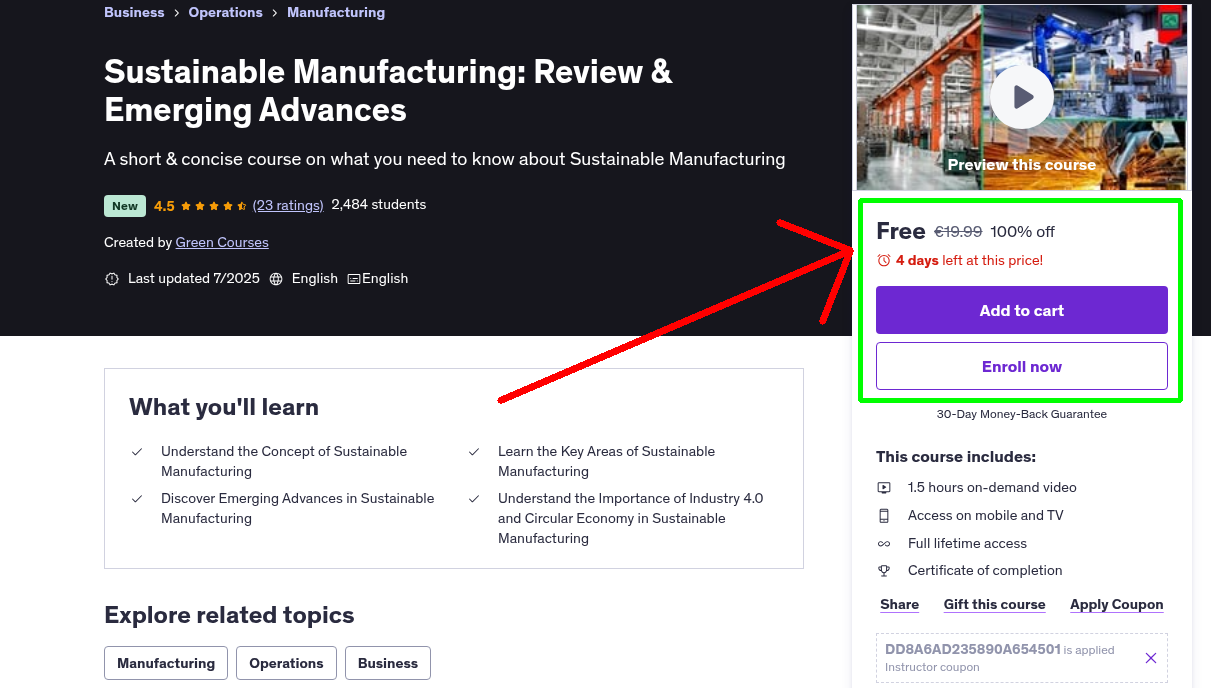Click the Preview this course thumbnail text
Image resolution: width=1211 pixels, height=688 pixels.
1021,165
